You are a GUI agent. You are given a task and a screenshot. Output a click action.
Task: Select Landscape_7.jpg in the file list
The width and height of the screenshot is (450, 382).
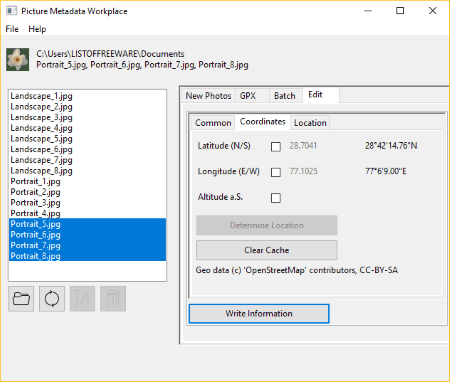[x=87, y=160]
